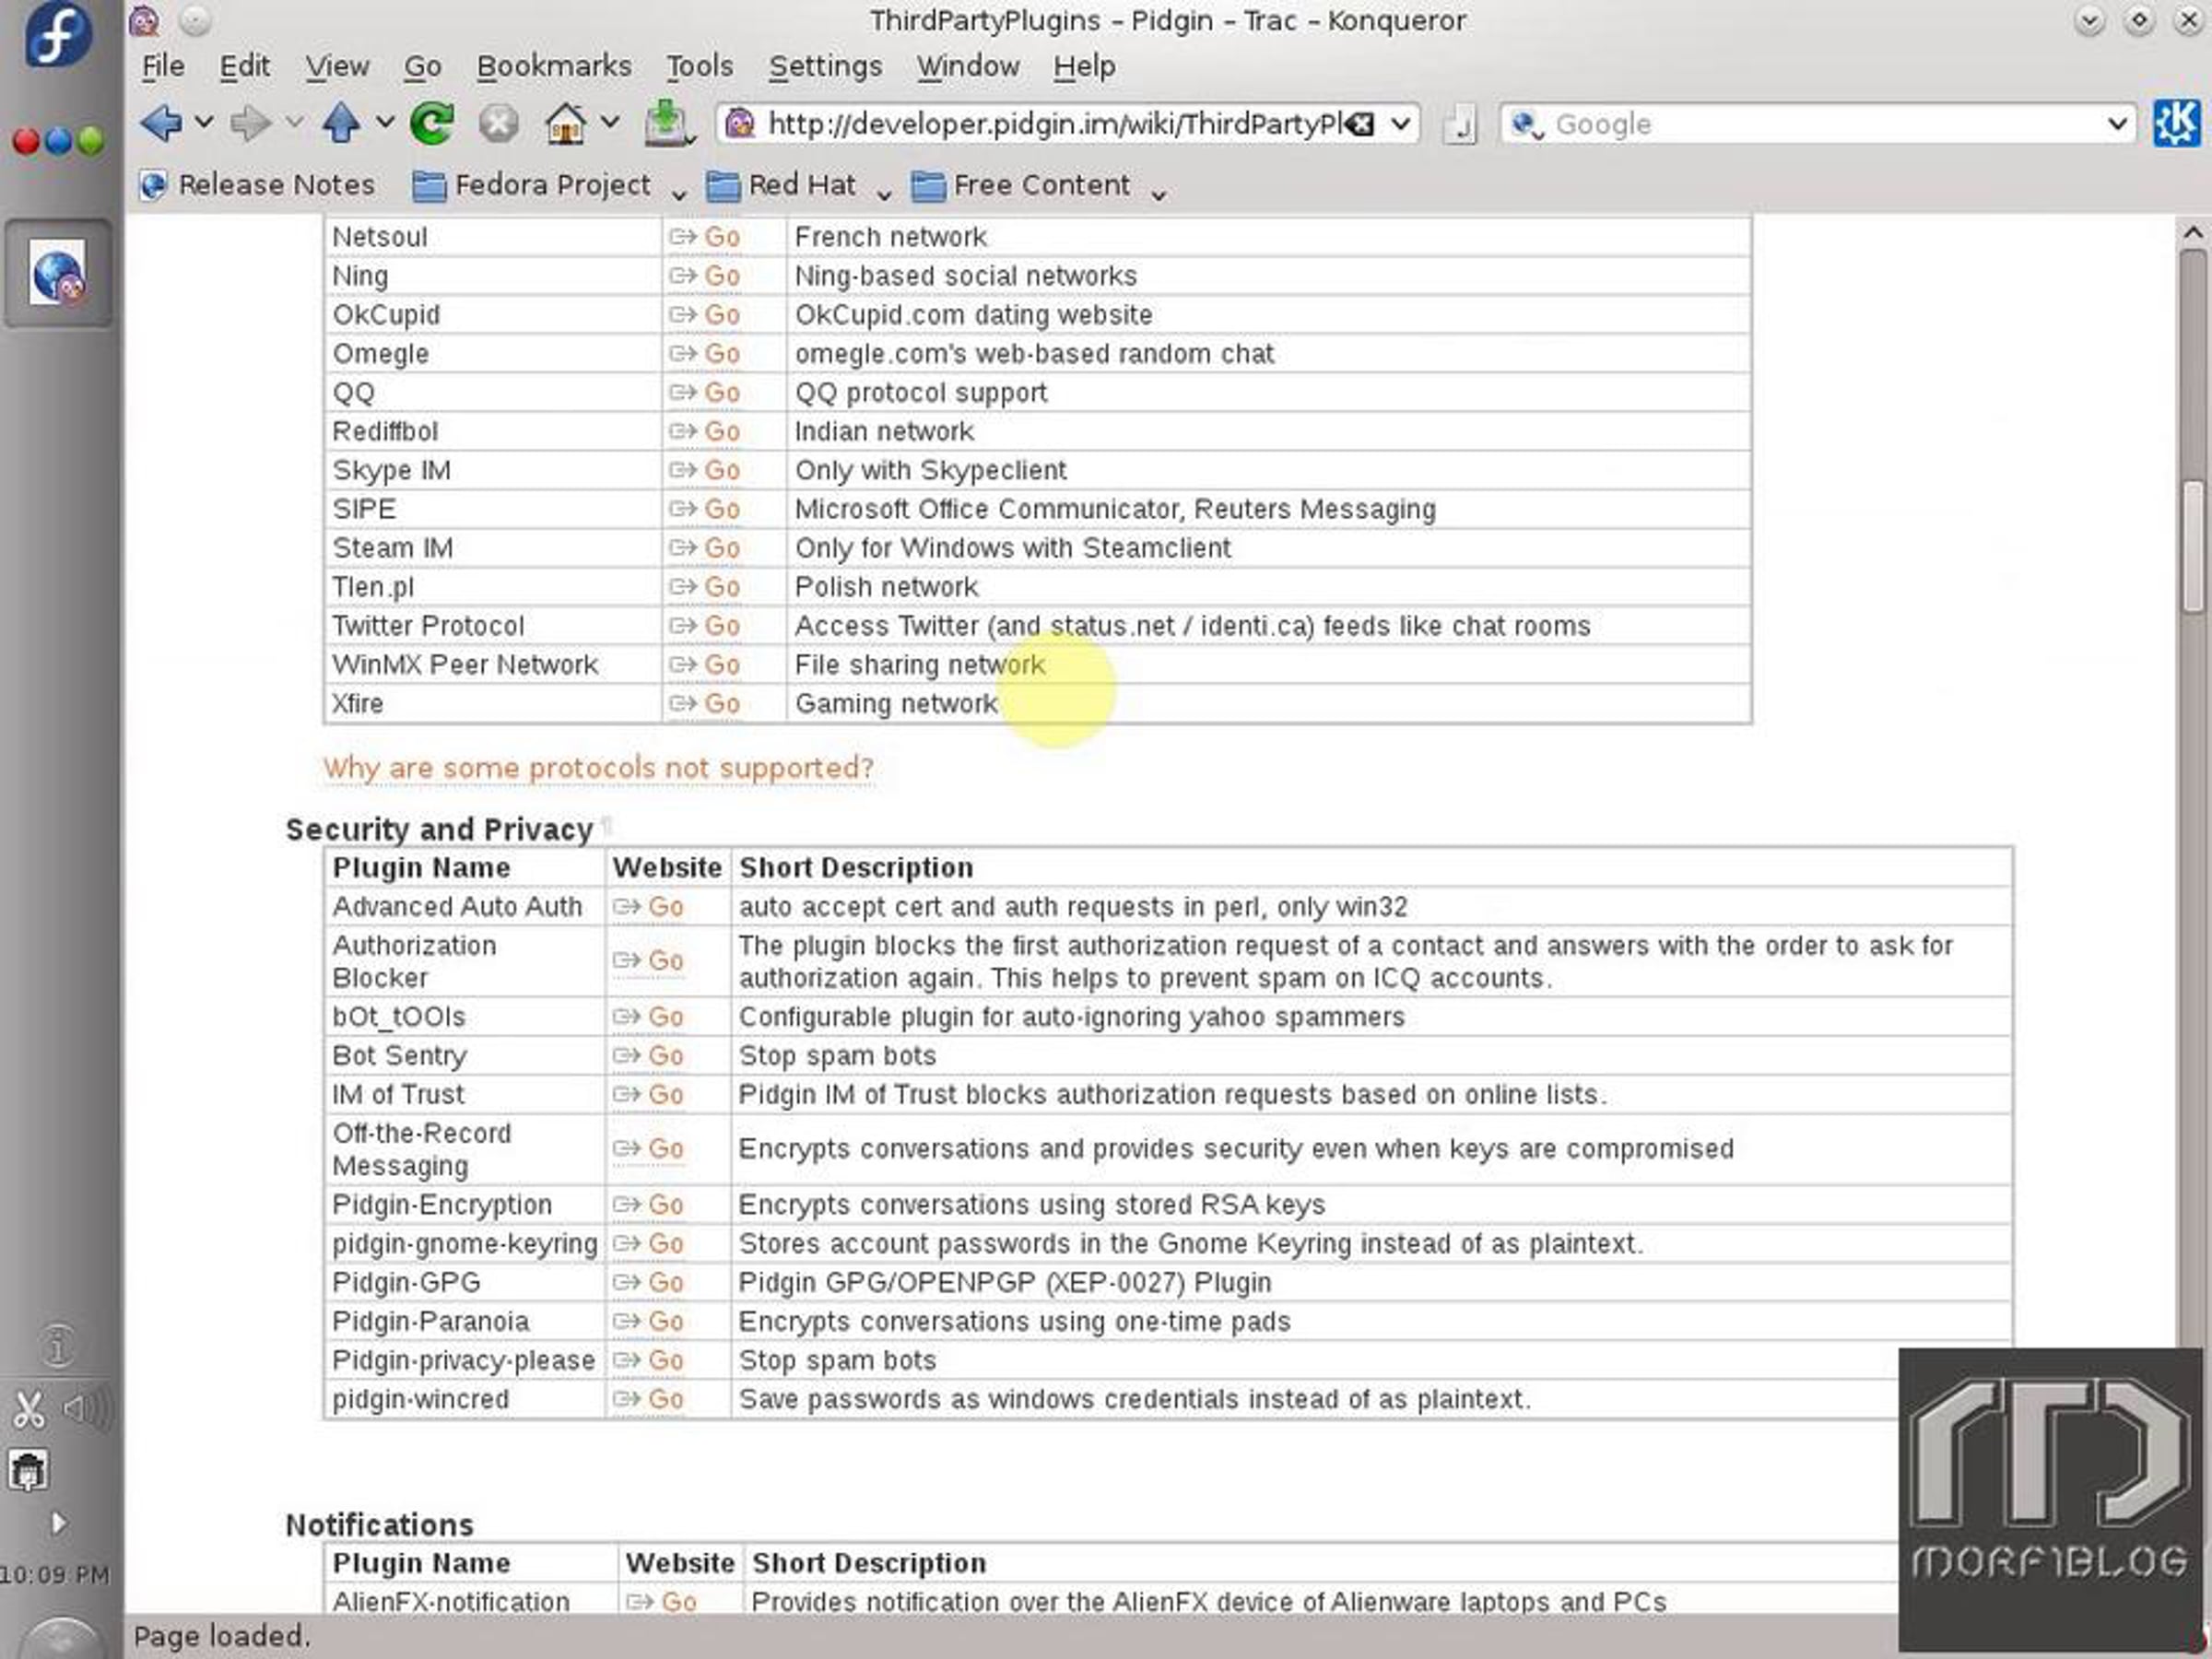
Task: Expand the Back button history dropdown
Action: tap(204, 123)
